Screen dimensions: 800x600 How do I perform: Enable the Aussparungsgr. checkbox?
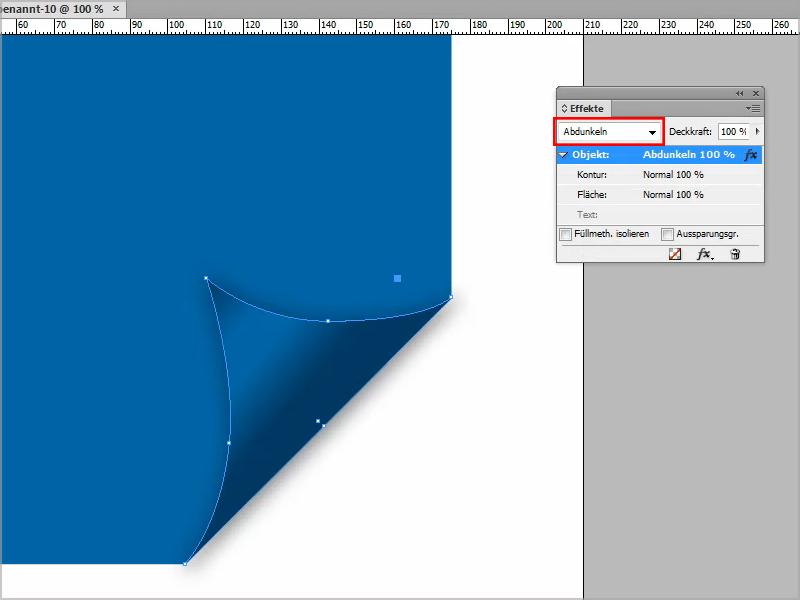click(x=666, y=233)
